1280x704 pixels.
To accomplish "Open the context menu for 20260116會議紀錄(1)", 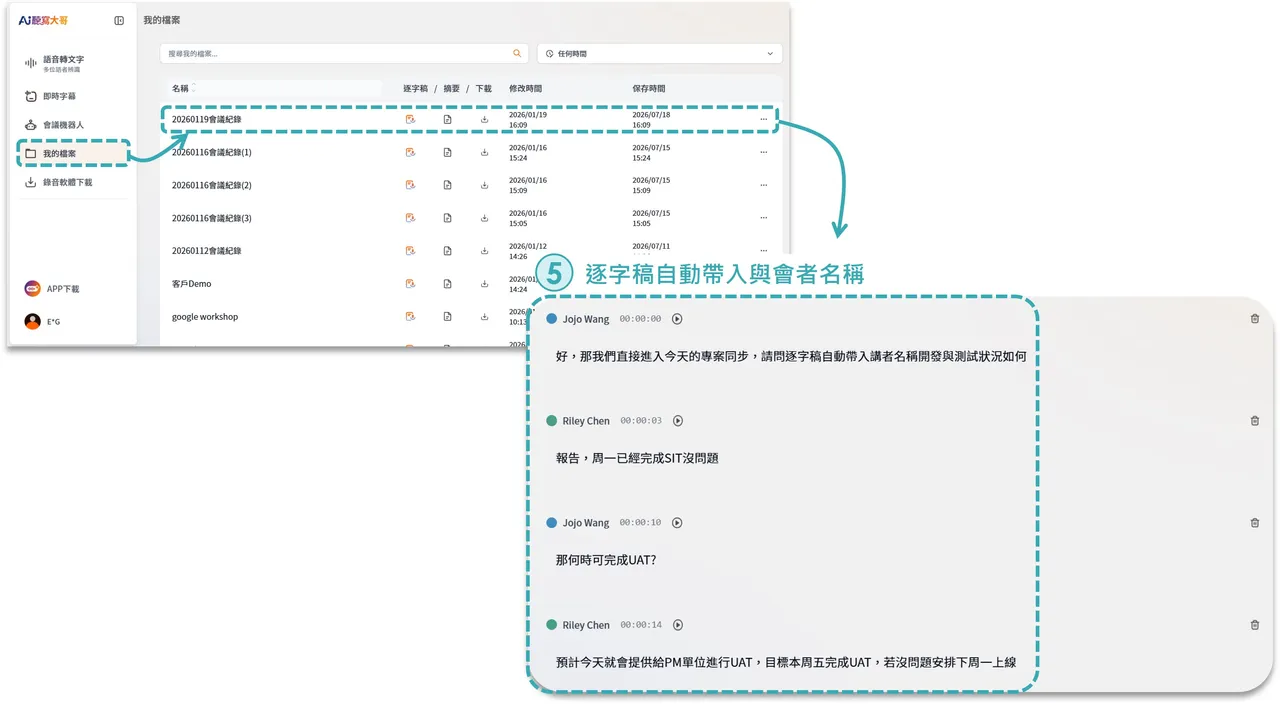I will click(763, 151).
